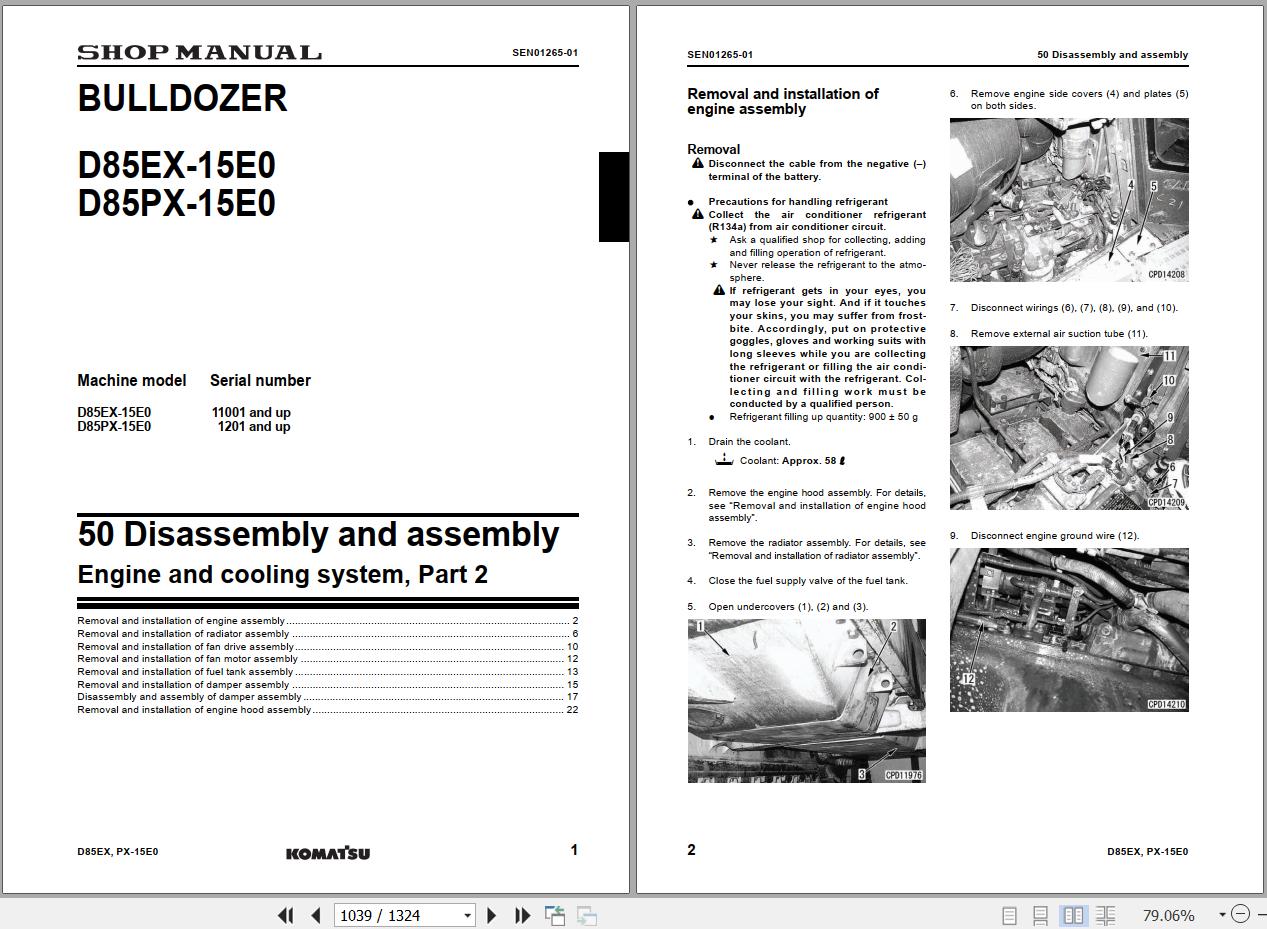The image size is (1267, 929).
Task: Click the wiring photo CPD14209
Action: click(x=1069, y=428)
